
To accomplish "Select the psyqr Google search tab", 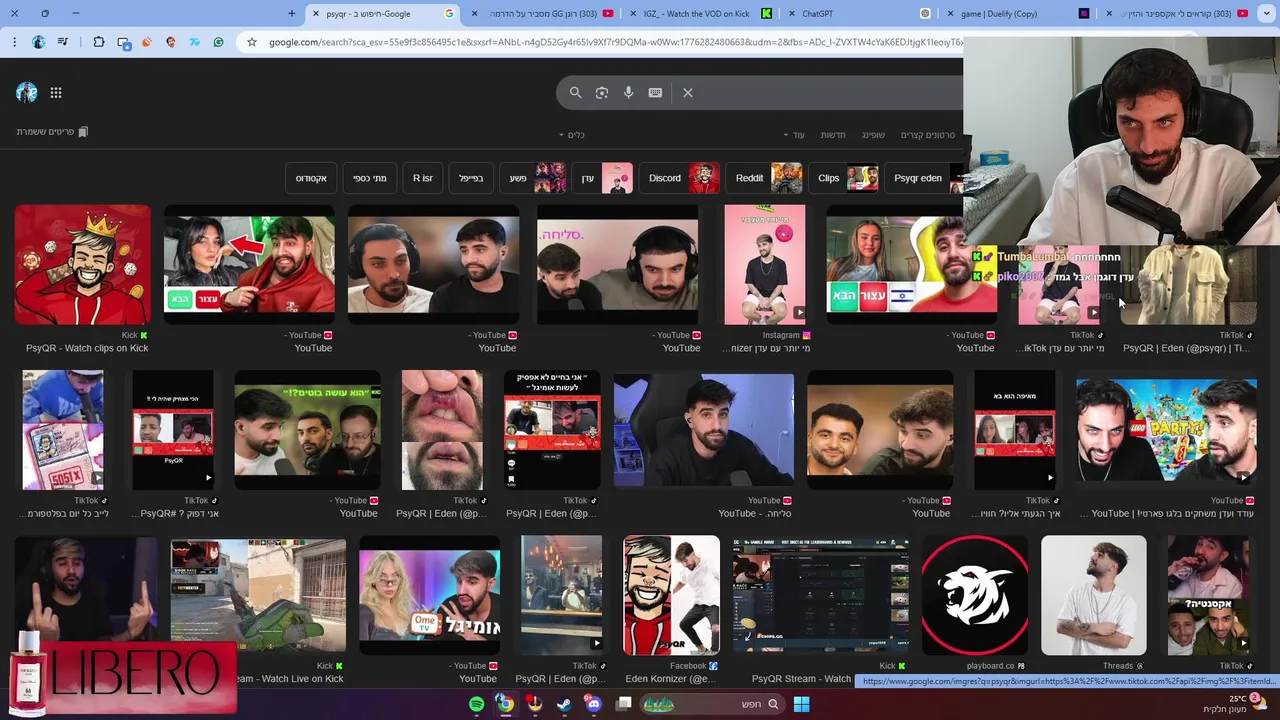I will click(x=380, y=13).
